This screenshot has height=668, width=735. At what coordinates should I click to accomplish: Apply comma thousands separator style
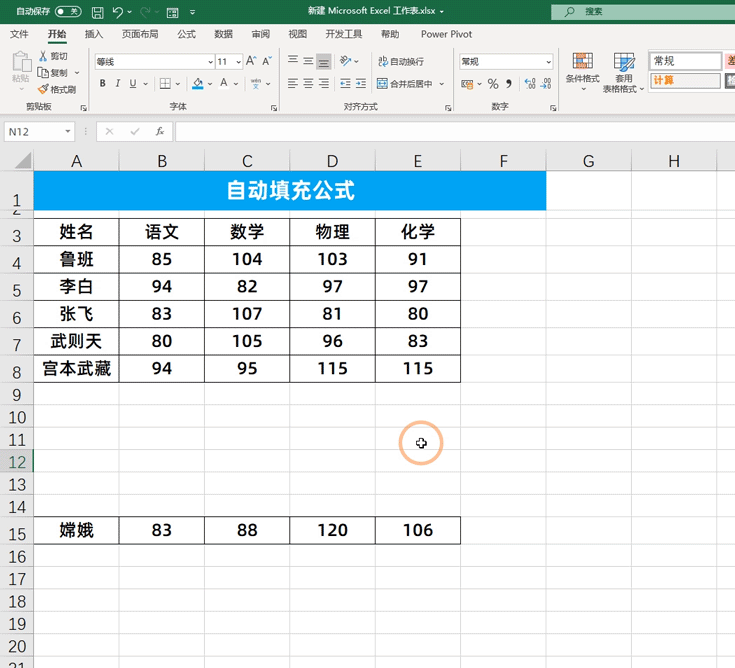click(x=509, y=84)
